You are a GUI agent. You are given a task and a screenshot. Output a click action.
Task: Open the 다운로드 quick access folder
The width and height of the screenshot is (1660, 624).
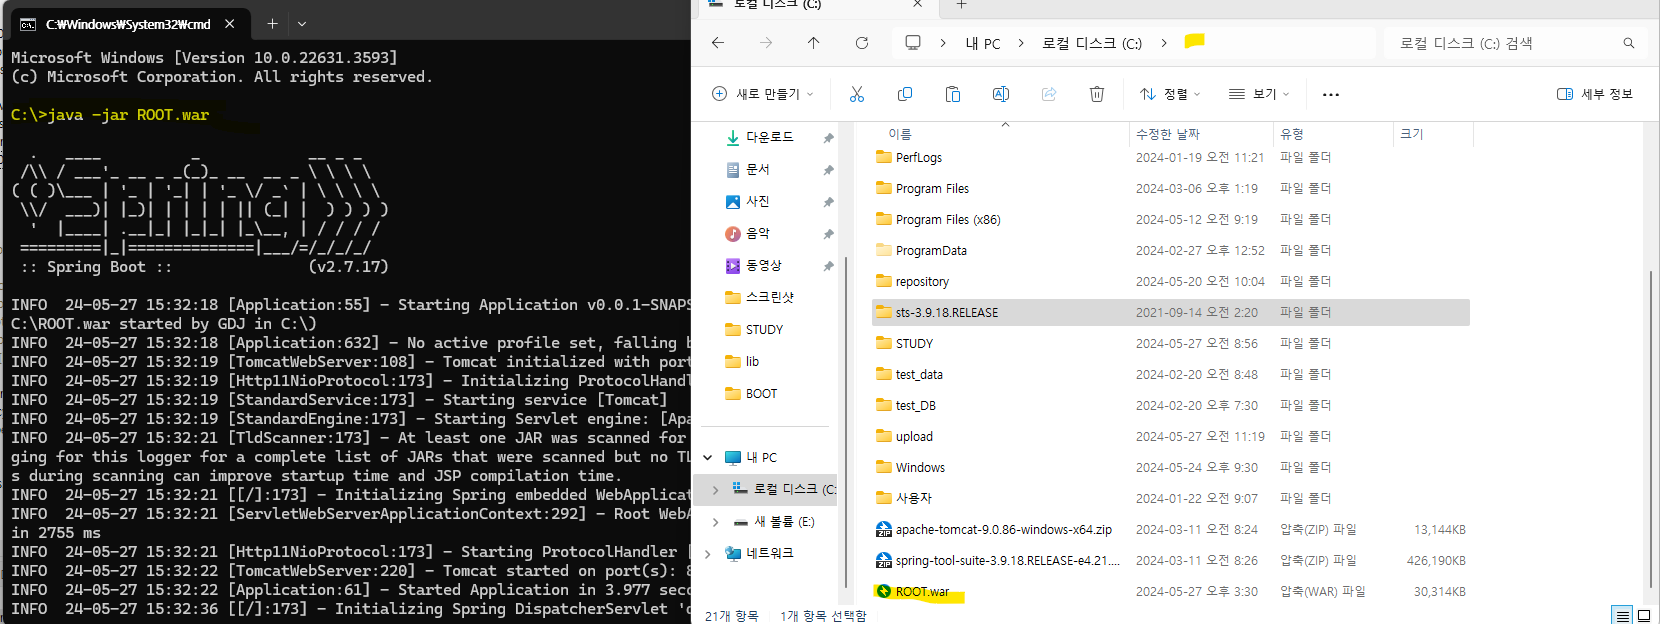click(769, 137)
